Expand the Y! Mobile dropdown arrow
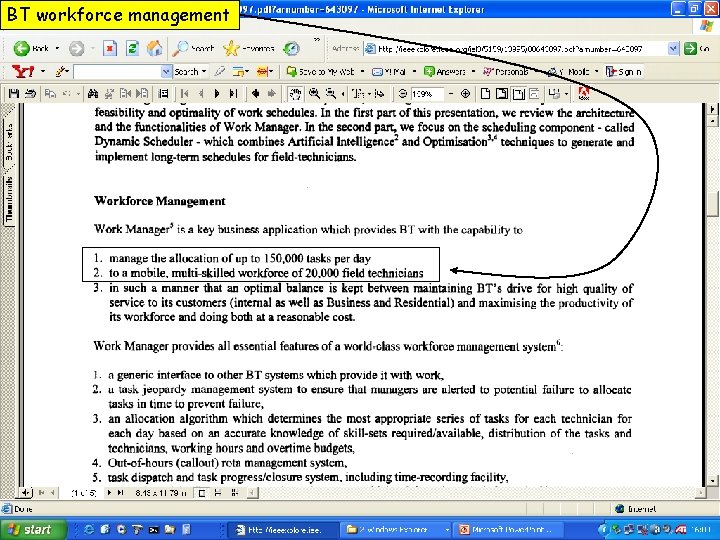Image resolution: width=720 pixels, height=540 pixels. [596, 72]
